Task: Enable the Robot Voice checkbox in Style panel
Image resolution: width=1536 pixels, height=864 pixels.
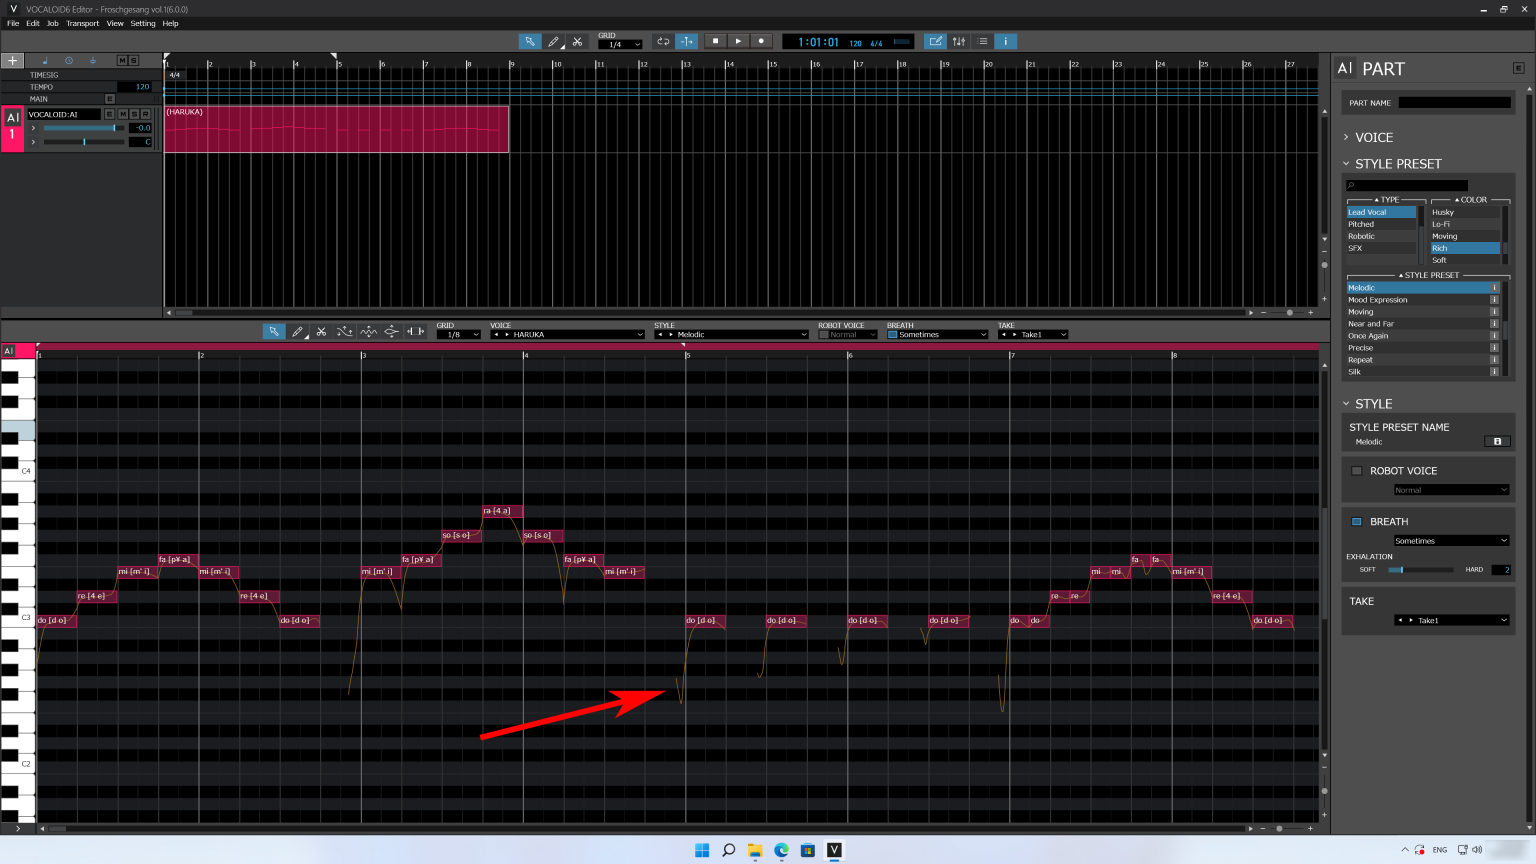Action: (1357, 471)
